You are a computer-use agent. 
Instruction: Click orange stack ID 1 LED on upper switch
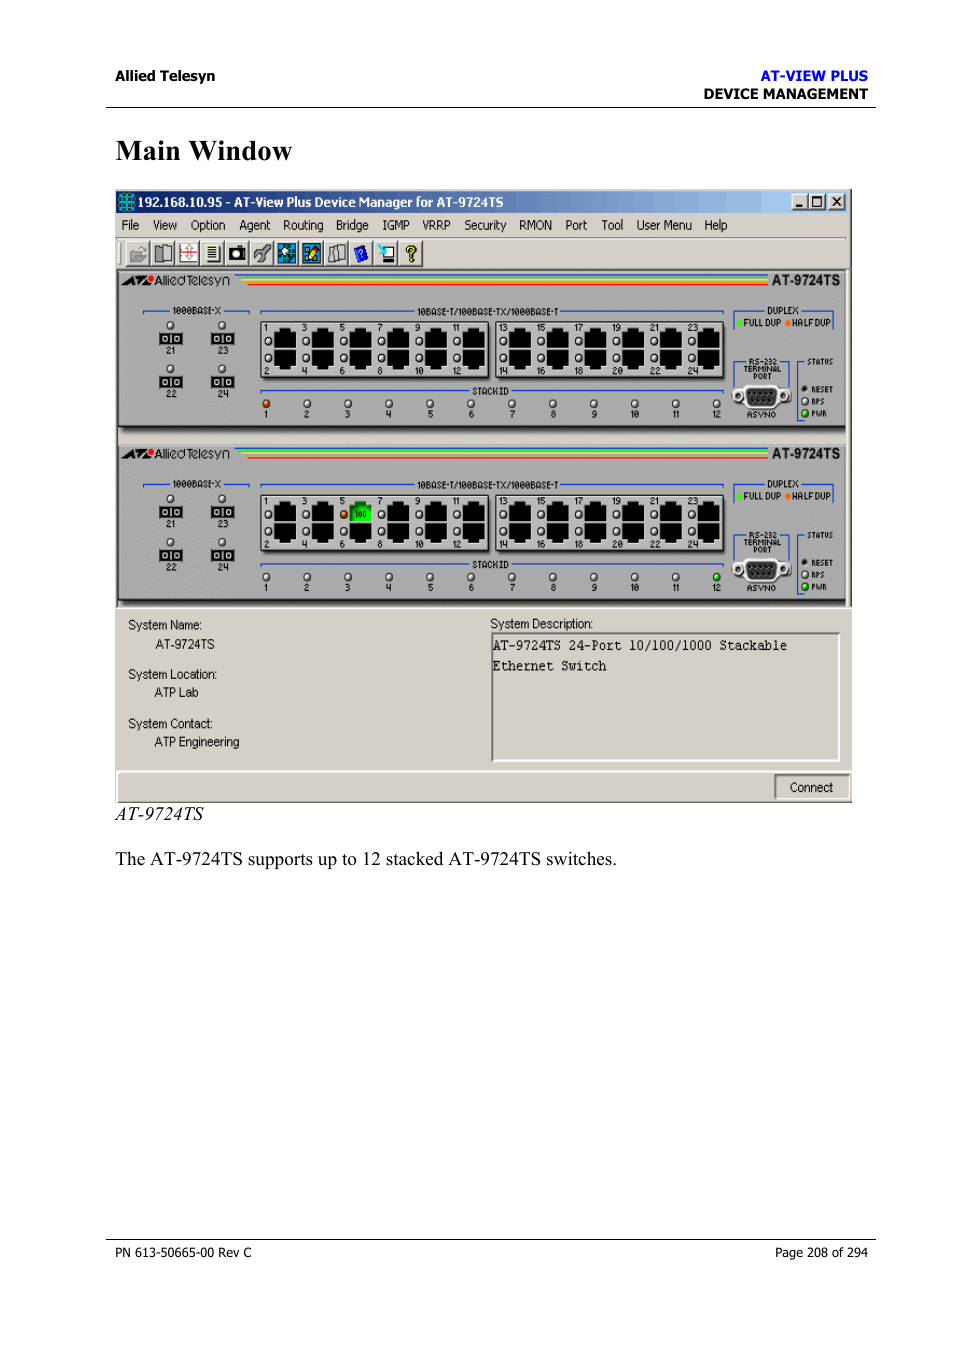(266, 404)
